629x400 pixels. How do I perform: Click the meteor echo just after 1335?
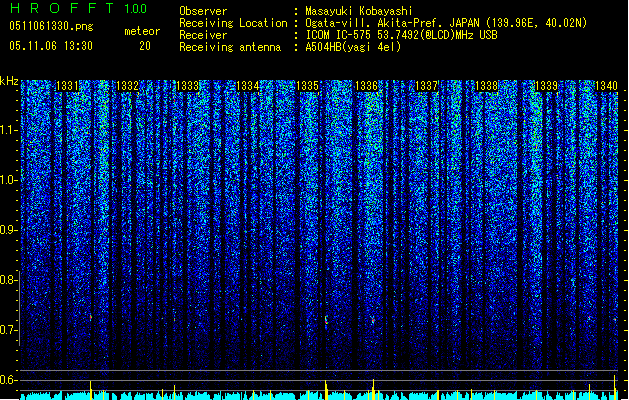coord(326,321)
